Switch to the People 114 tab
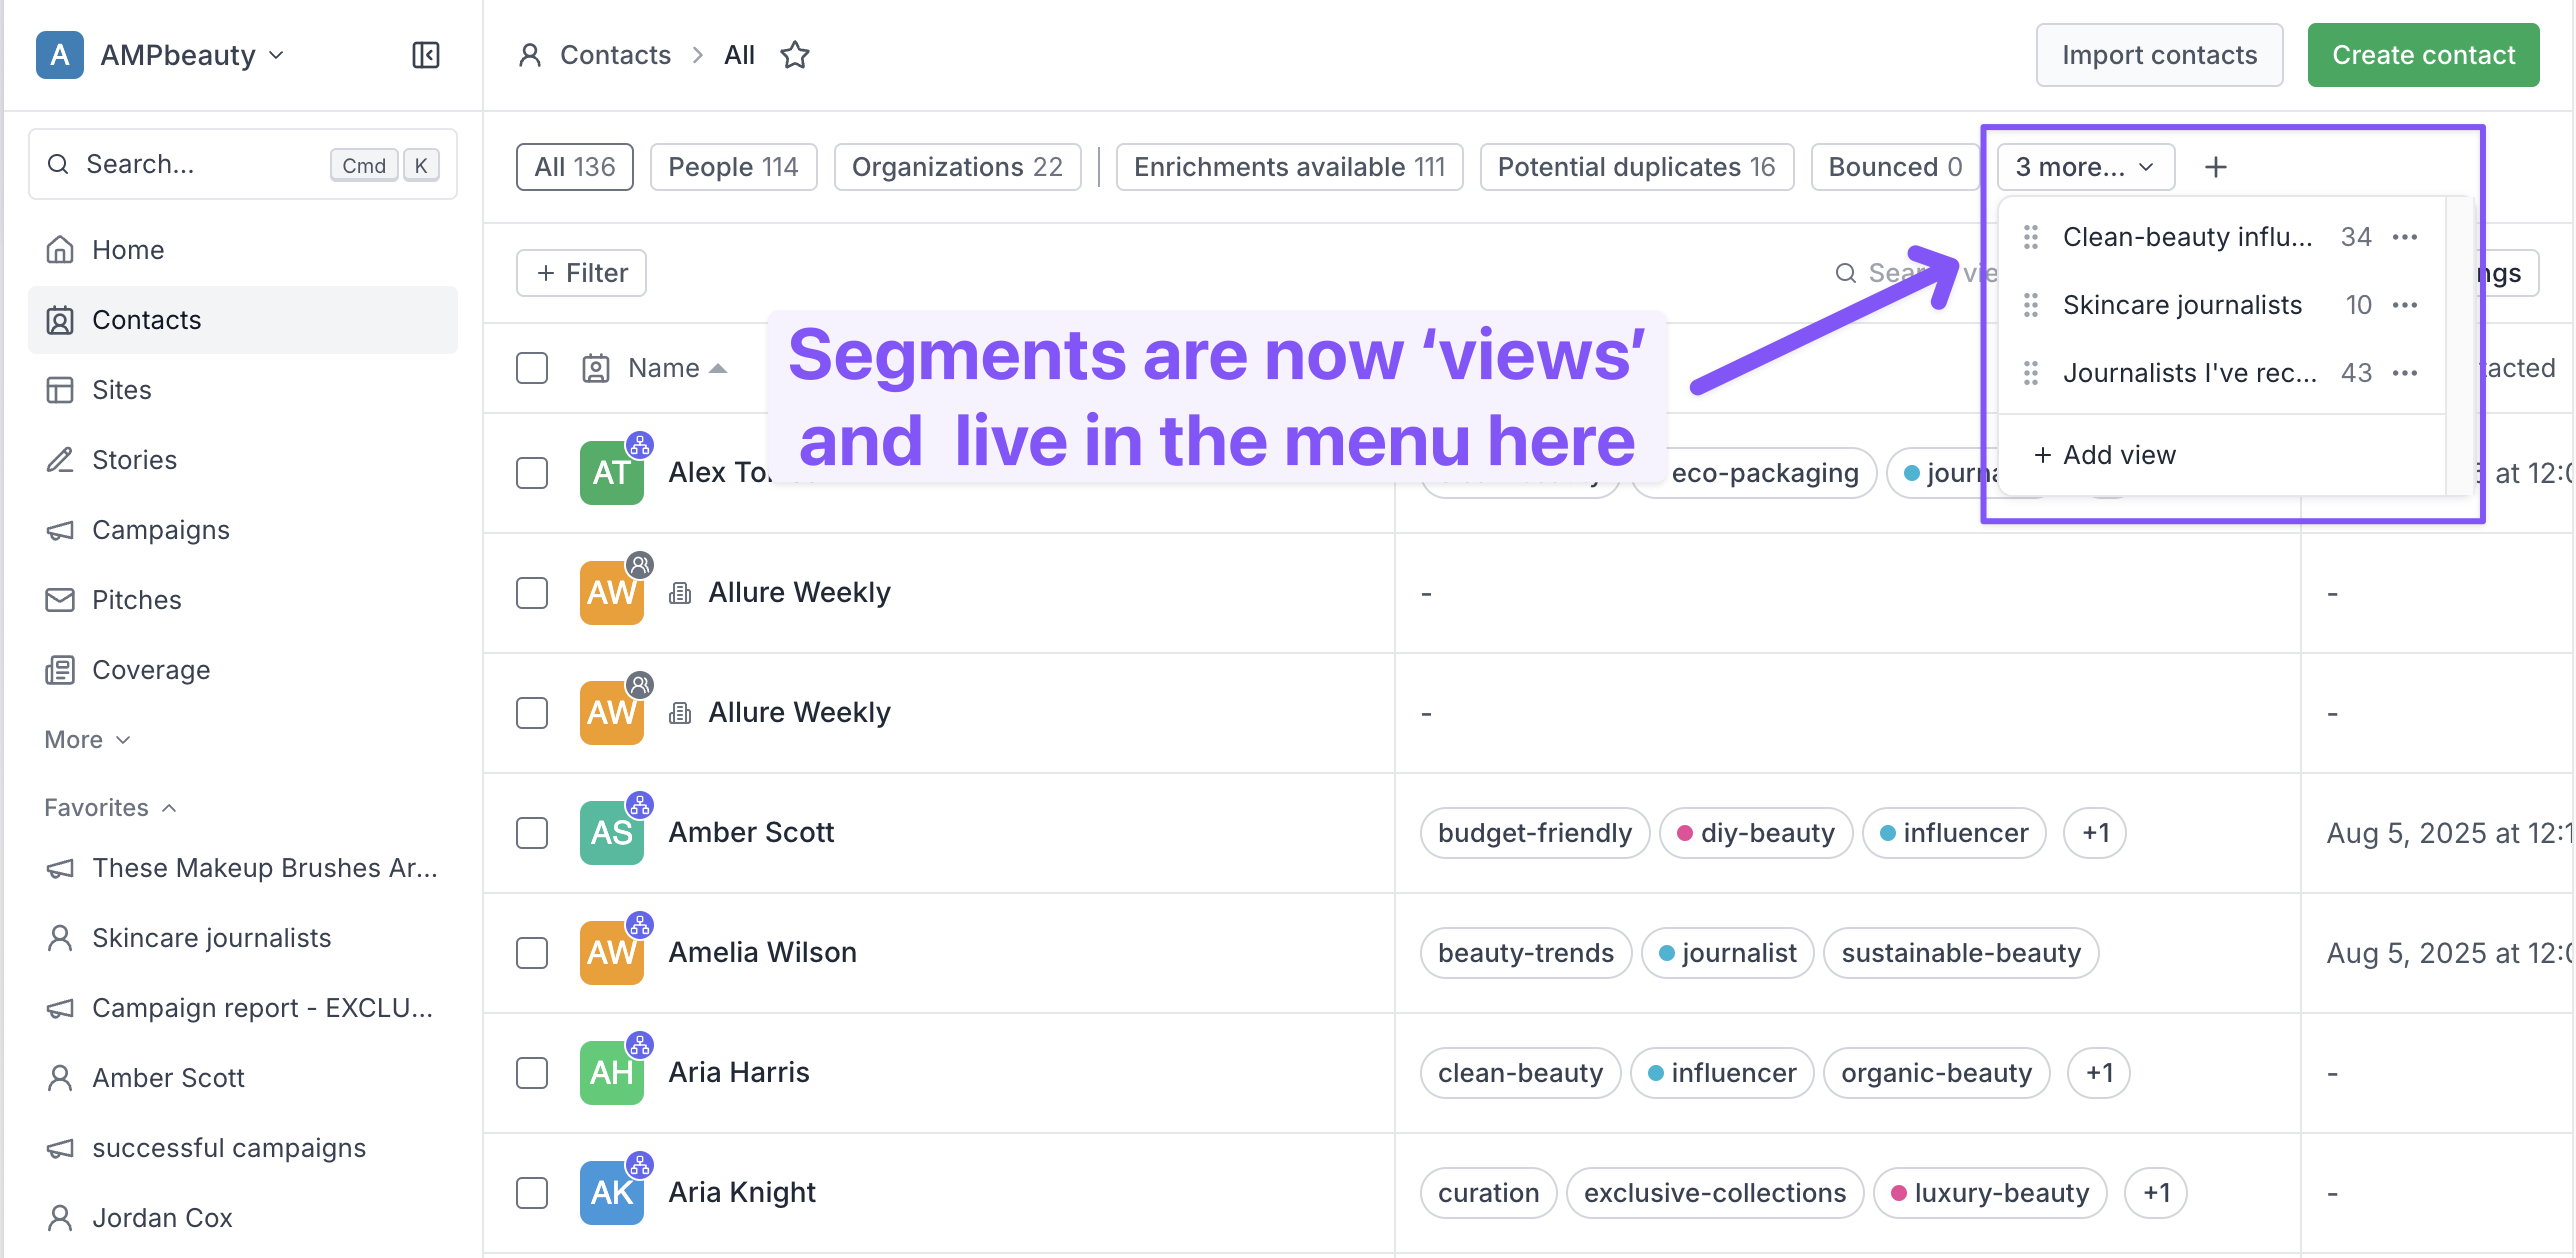This screenshot has width=2576, height=1258. pyautogui.click(x=733, y=167)
